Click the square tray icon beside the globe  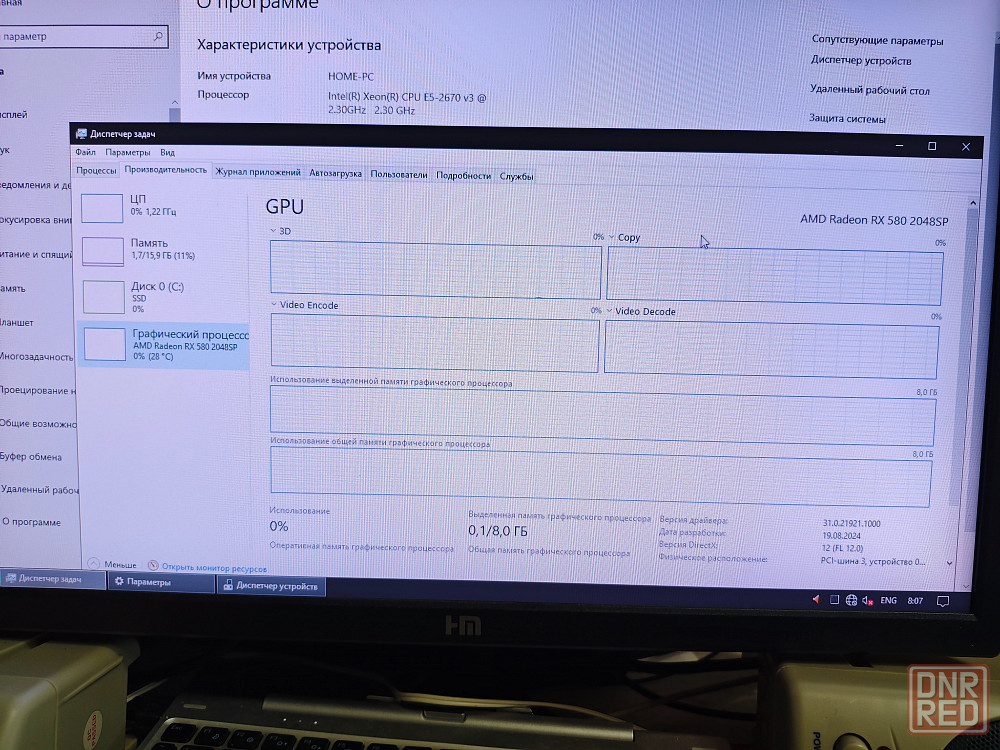point(834,599)
